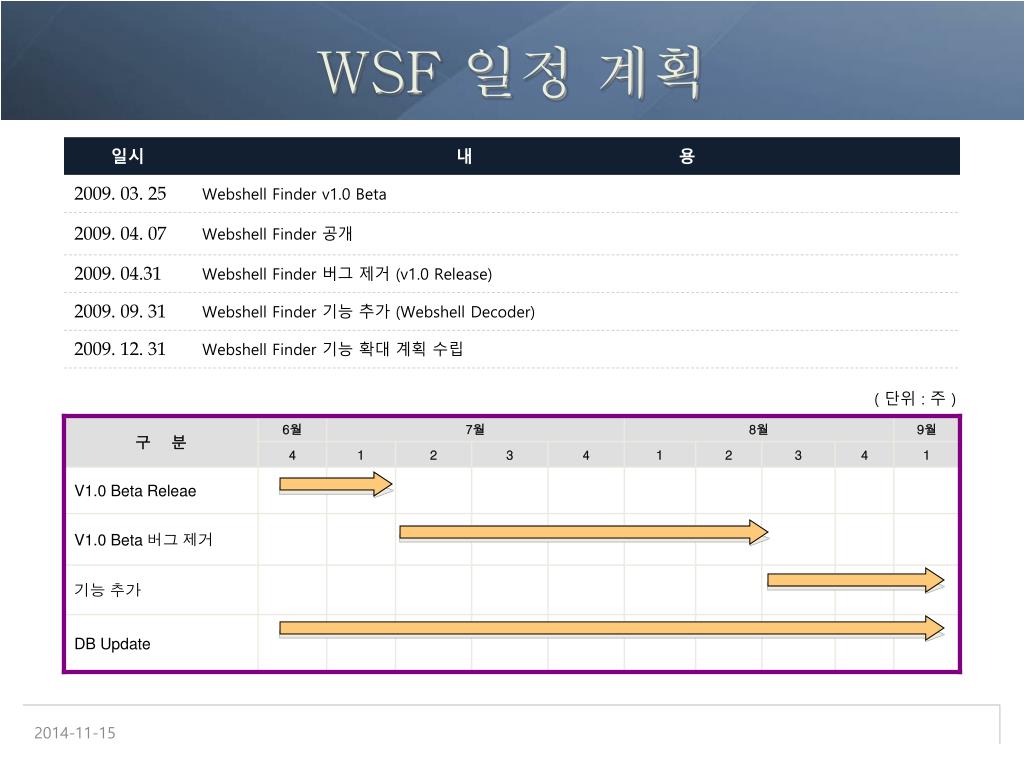
Task: Click "Webshell Finder 공개" entry
Action: tap(277, 234)
